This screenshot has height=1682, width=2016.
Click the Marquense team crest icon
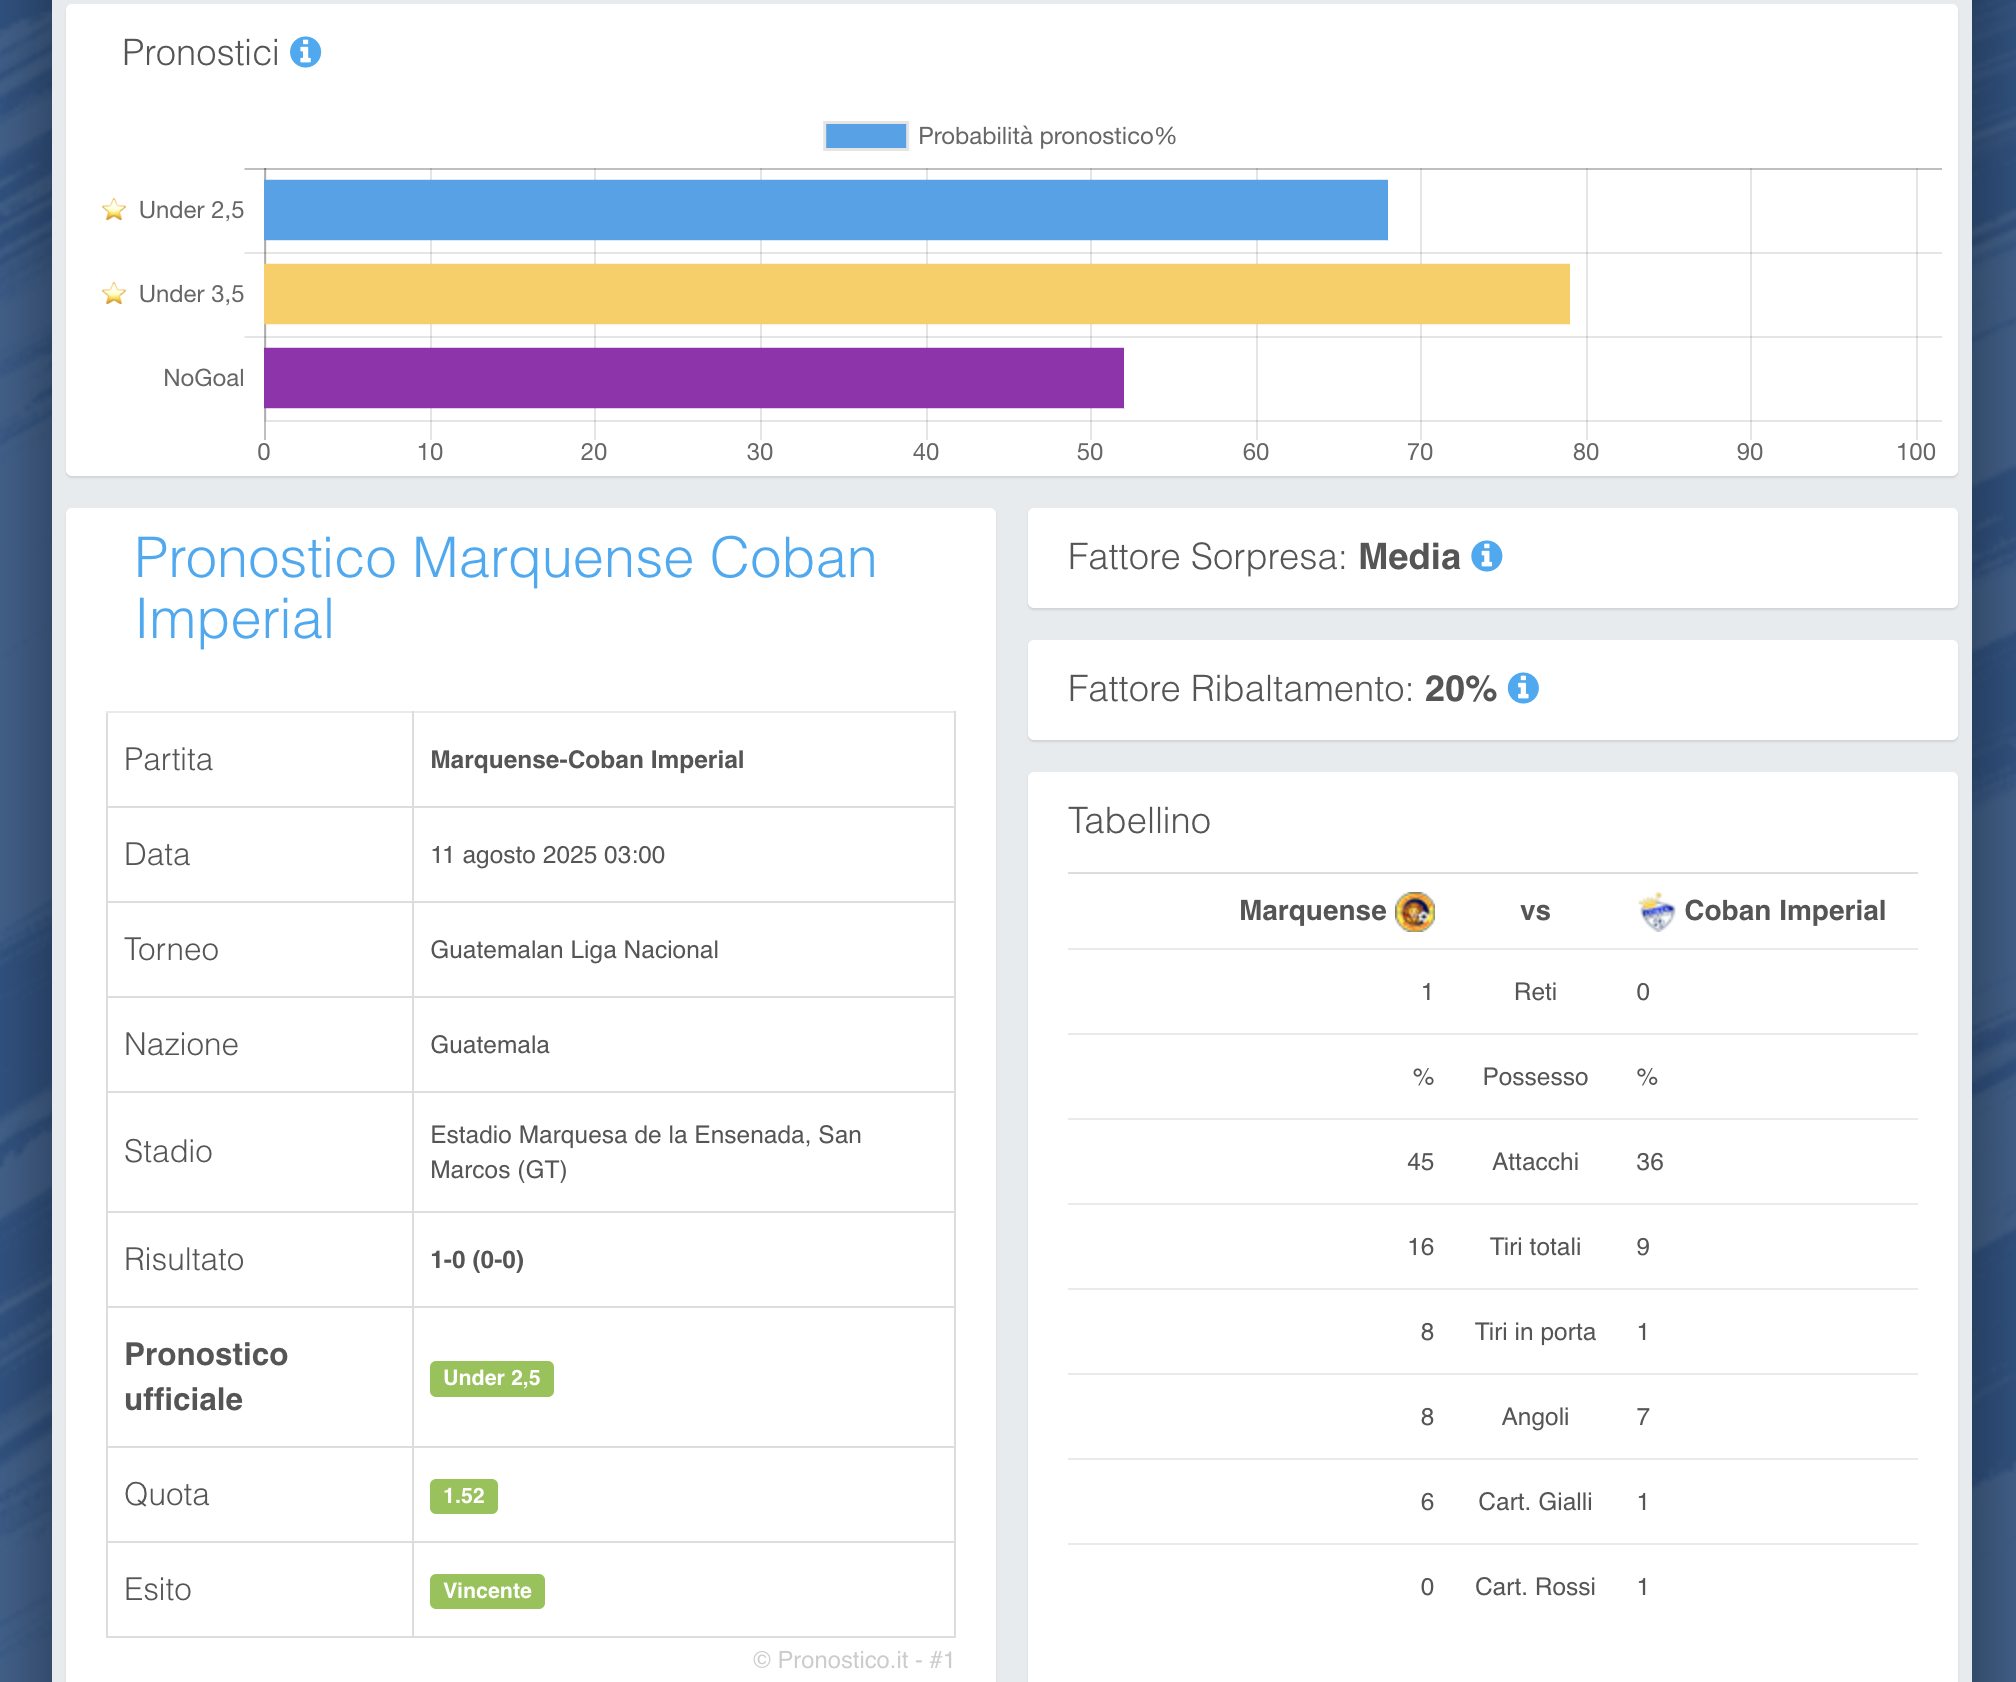point(1415,911)
